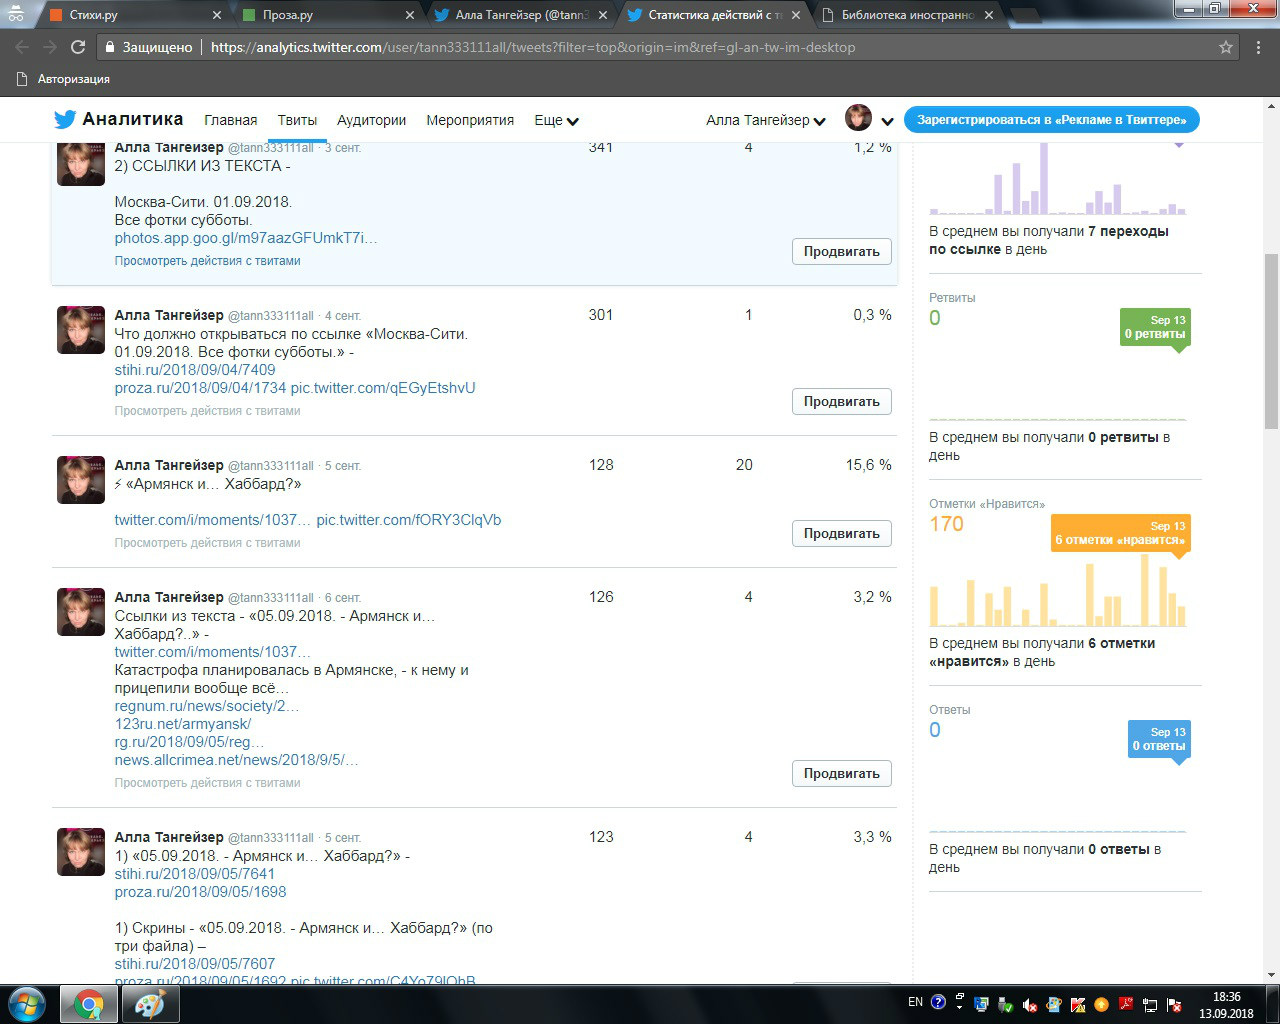Image resolution: width=1280 pixels, height=1024 pixels.
Task: Open the pic.twitter.com/fORY3ClqVb link
Action: (409, 520)
